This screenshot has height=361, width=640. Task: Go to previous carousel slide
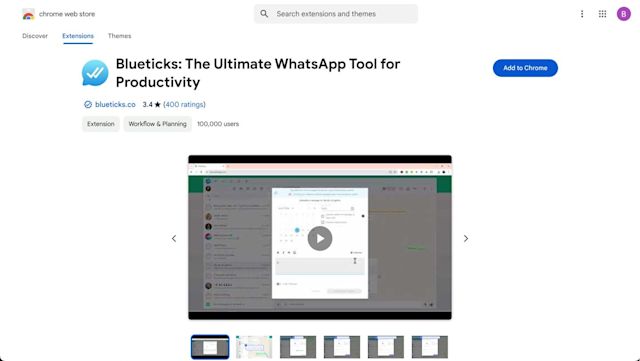[x=174, y=238]
